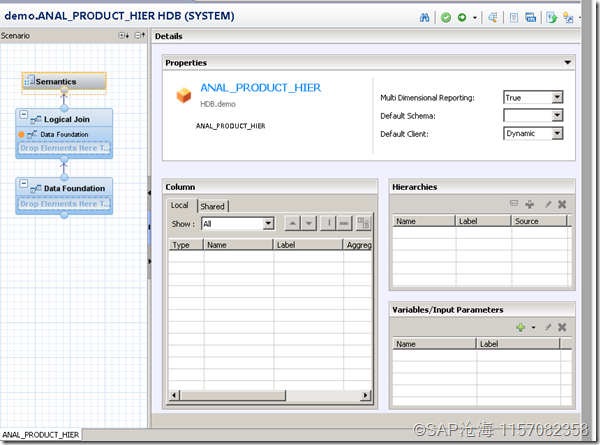Click Variables Name column header
600x445 pixels.
click(x=434, y=344)
